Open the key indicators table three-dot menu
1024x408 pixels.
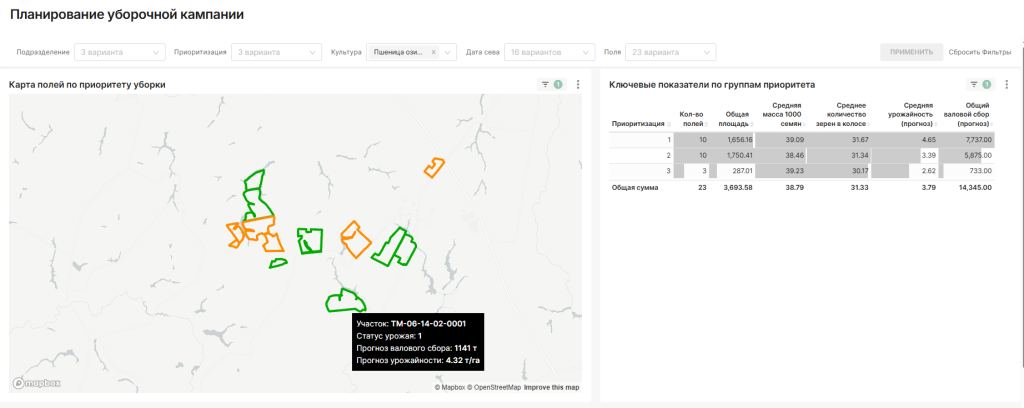(1007, 84)
